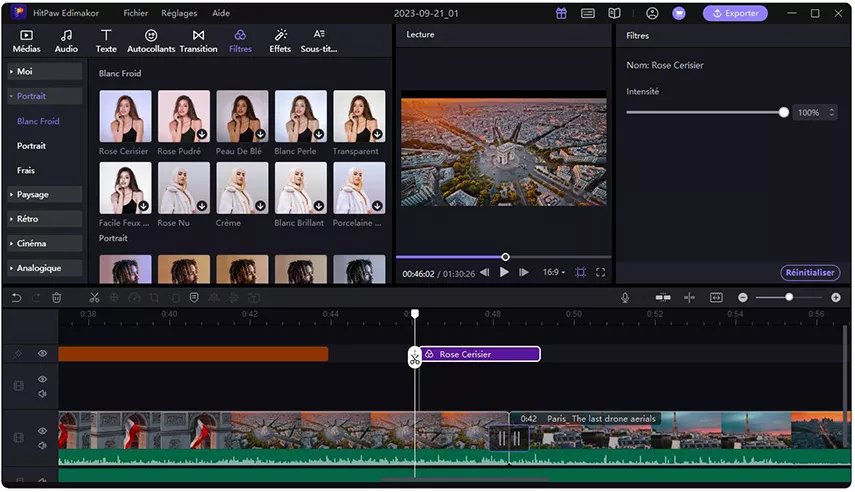Select the Frais subcategory
The width and height of the screenshot is (855, 492).
tap(26, 170)
